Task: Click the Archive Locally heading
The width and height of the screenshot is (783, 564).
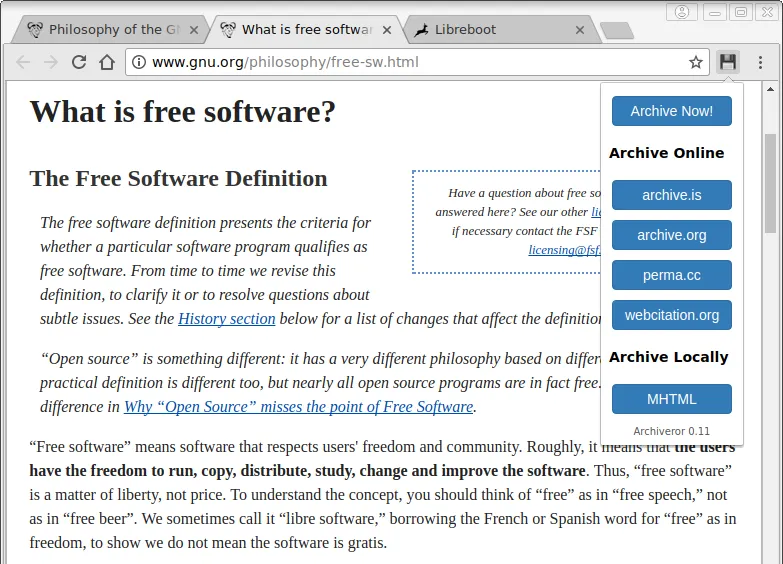Action: coord(668,357)
